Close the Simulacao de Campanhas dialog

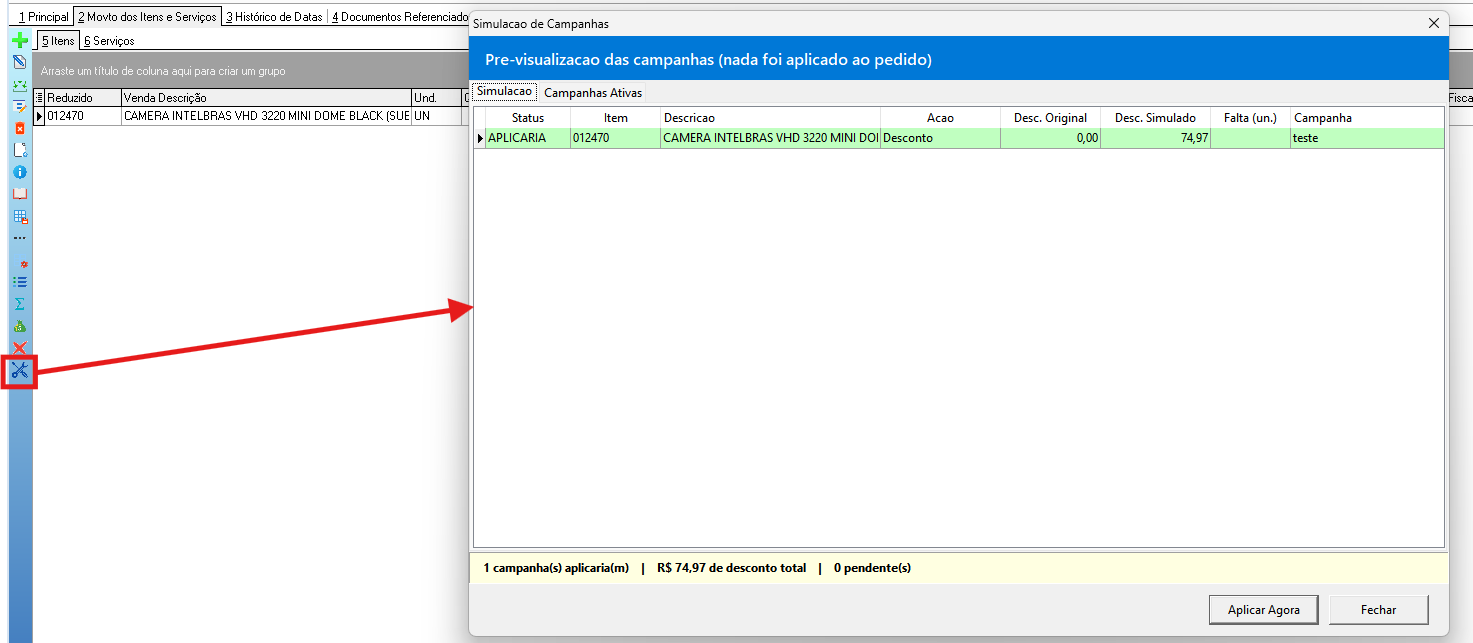1434,23
